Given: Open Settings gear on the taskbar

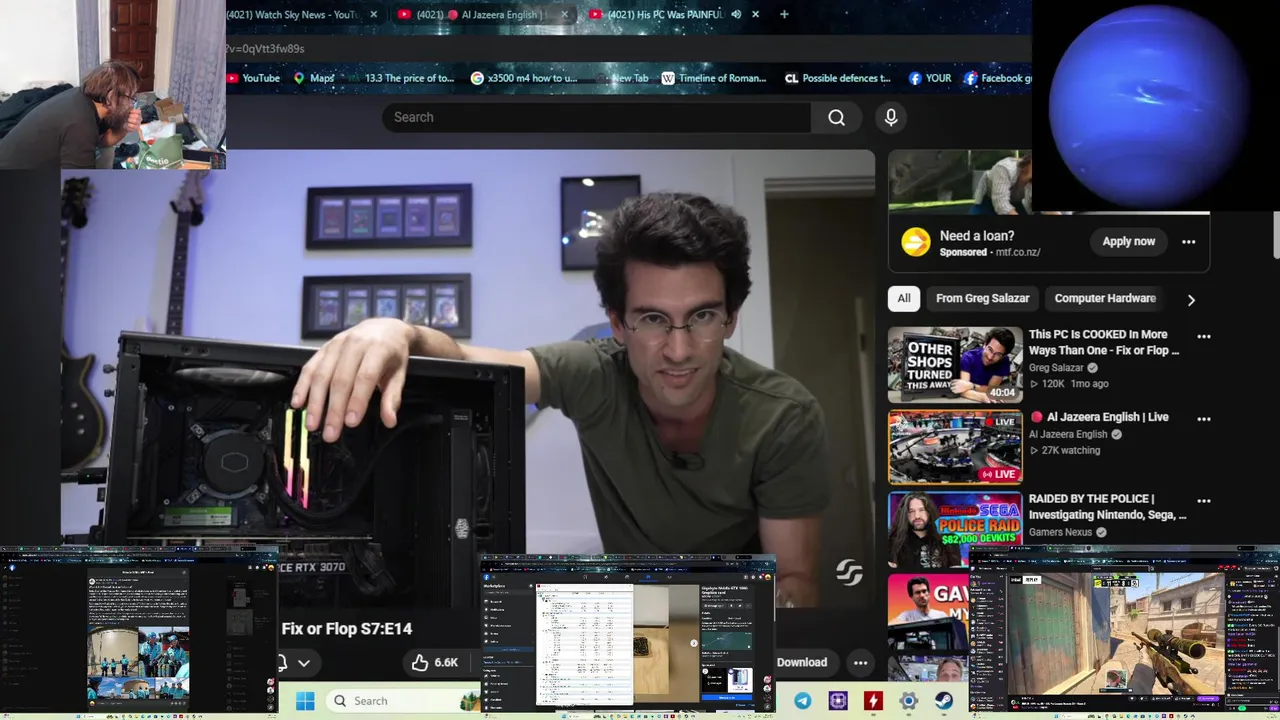Looking at the screenshot, I should 908,701.
